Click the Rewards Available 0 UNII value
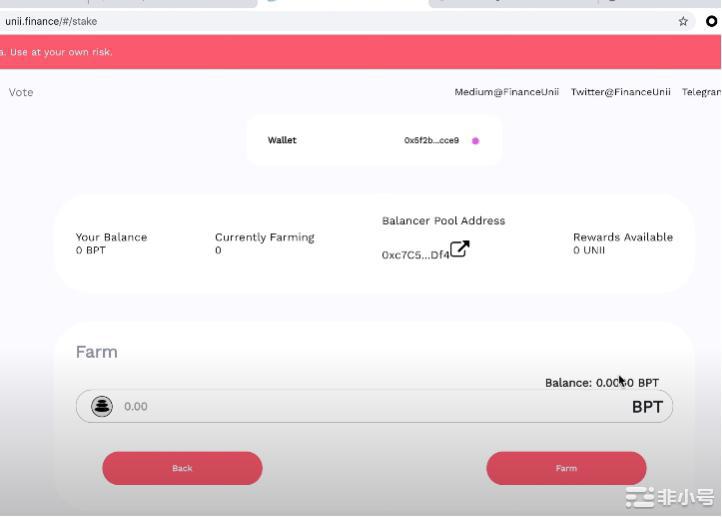Screen dimensions: 722x517 (589, 250)
